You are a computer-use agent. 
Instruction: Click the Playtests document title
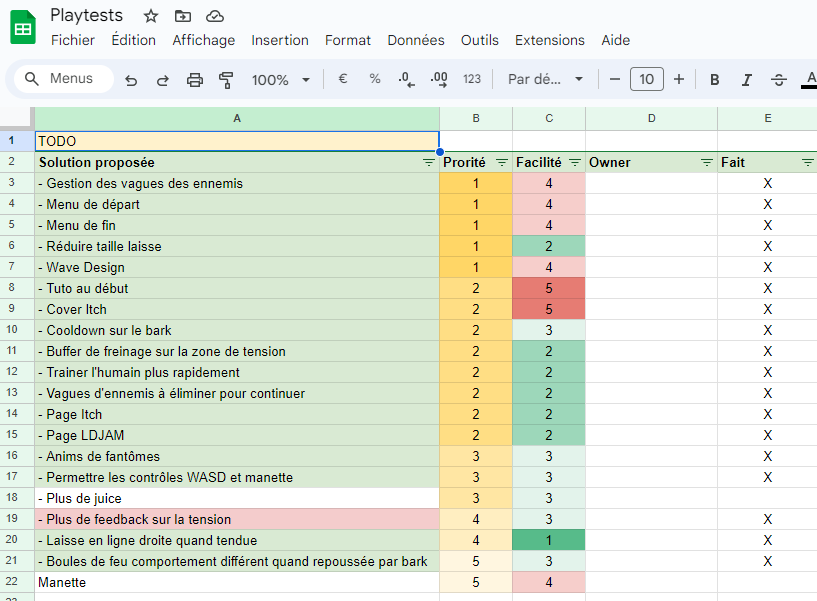(x=86, y=16)
